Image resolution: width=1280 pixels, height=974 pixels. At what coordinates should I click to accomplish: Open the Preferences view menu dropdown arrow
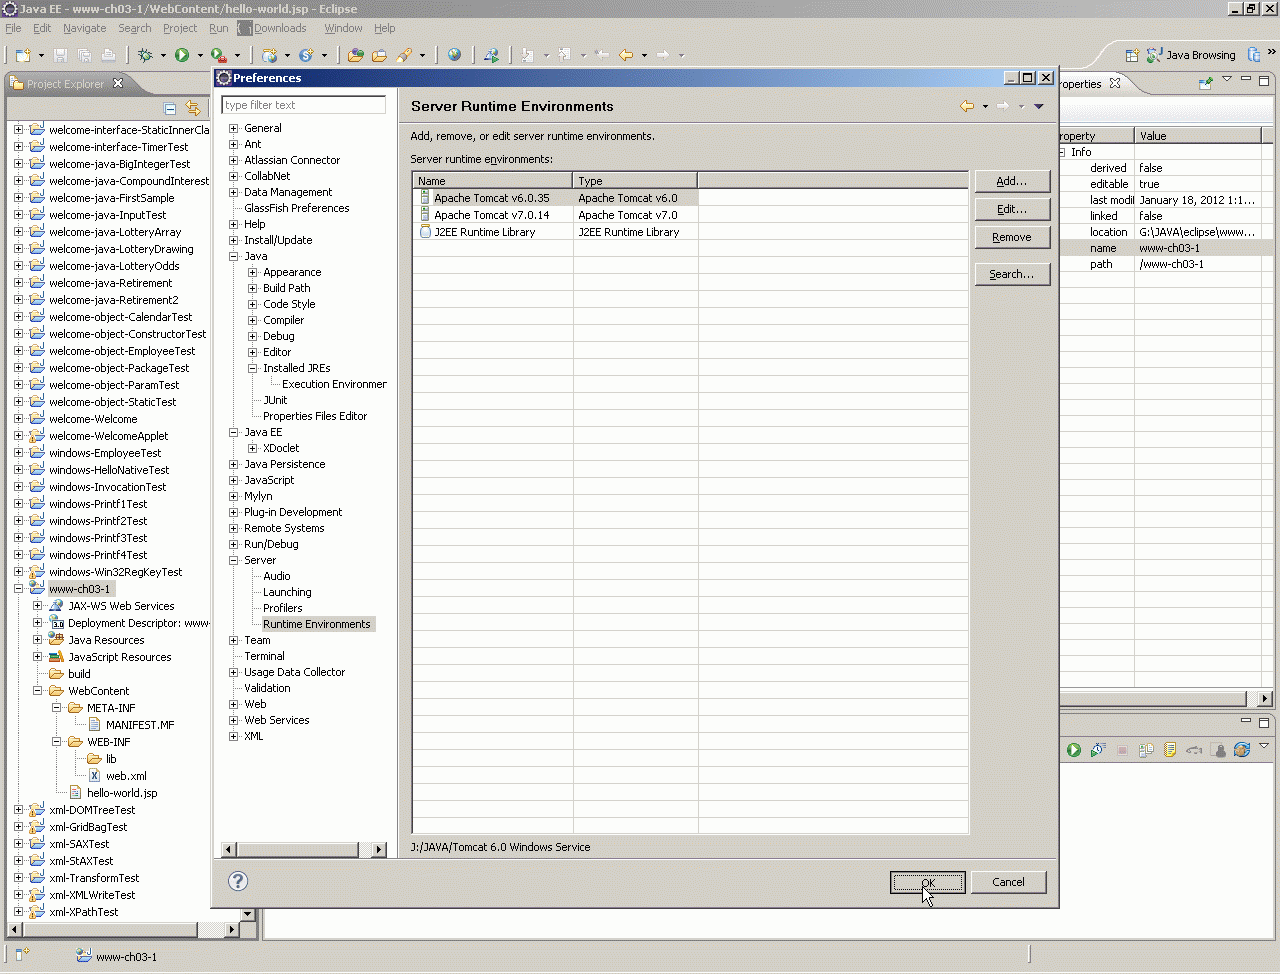[1039, 106]
